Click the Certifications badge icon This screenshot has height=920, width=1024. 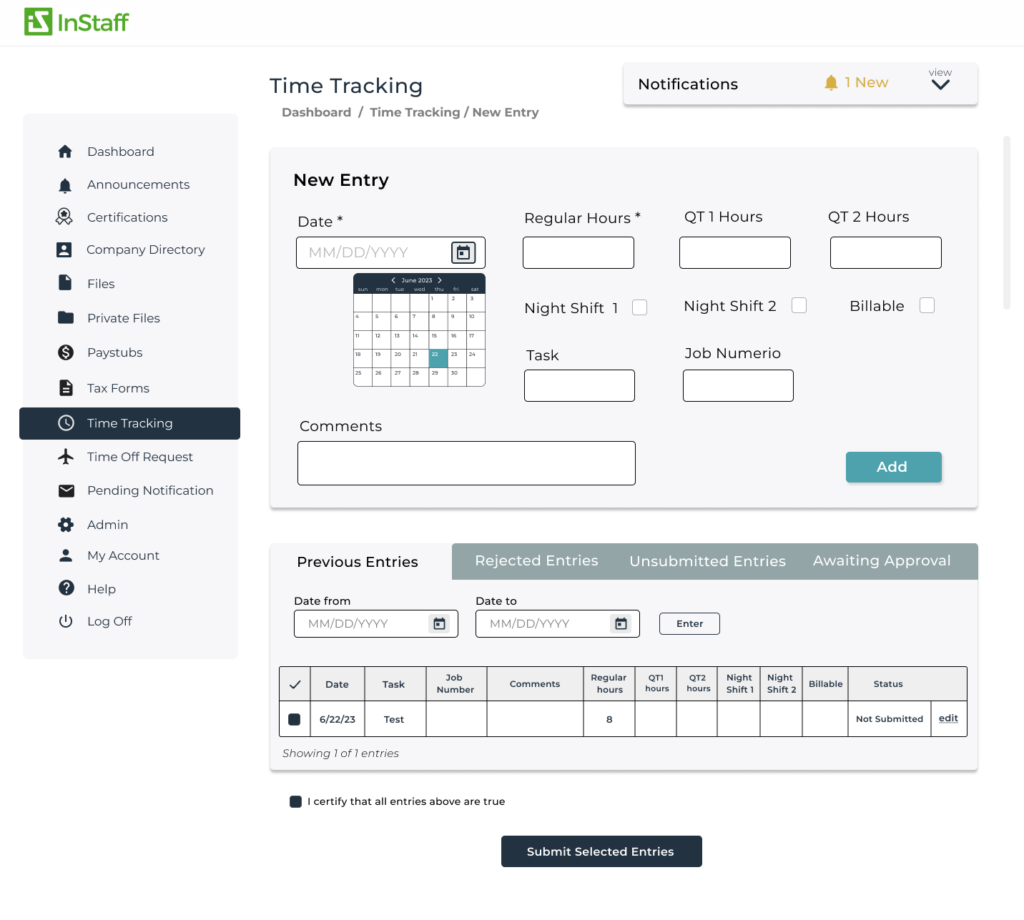[x=65, y=217]
